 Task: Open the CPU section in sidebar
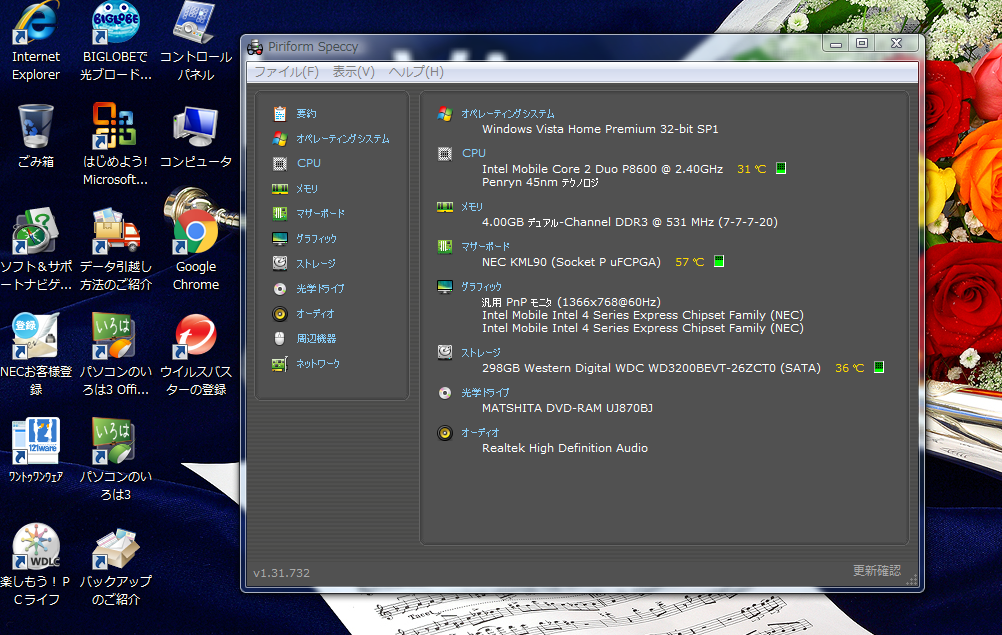click(x=309, y=164)
